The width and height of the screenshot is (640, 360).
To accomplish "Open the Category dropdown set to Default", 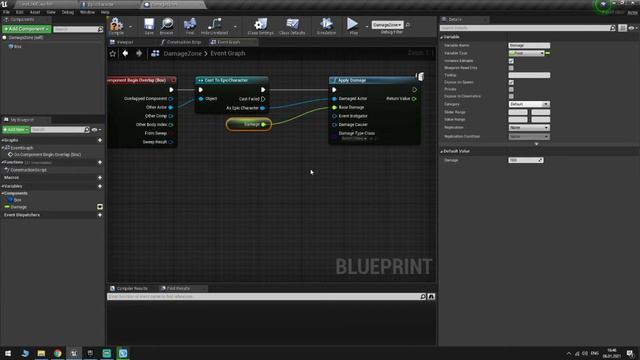I will point(529,104).
